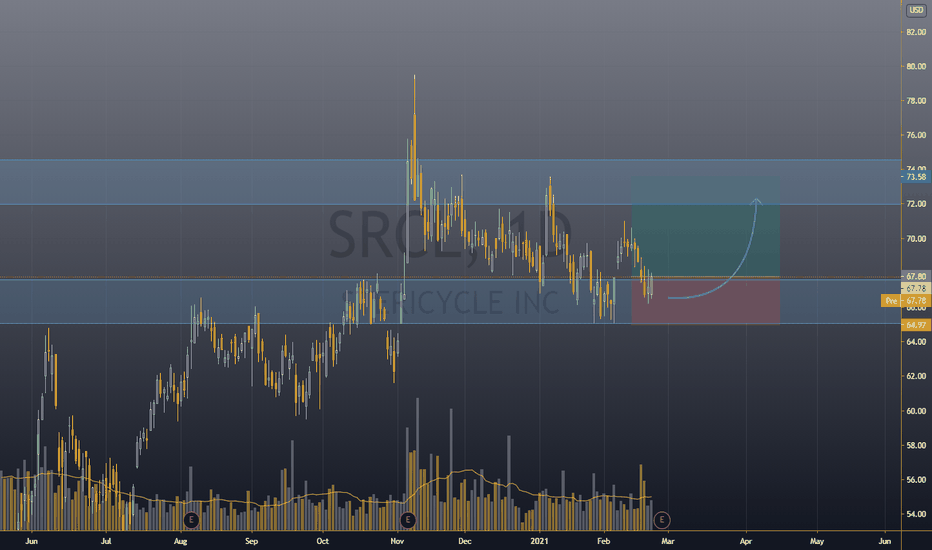This screenshot has width=932, height=550.
Task: Click the 54.00 price axis label
Action: coord(916,514)
